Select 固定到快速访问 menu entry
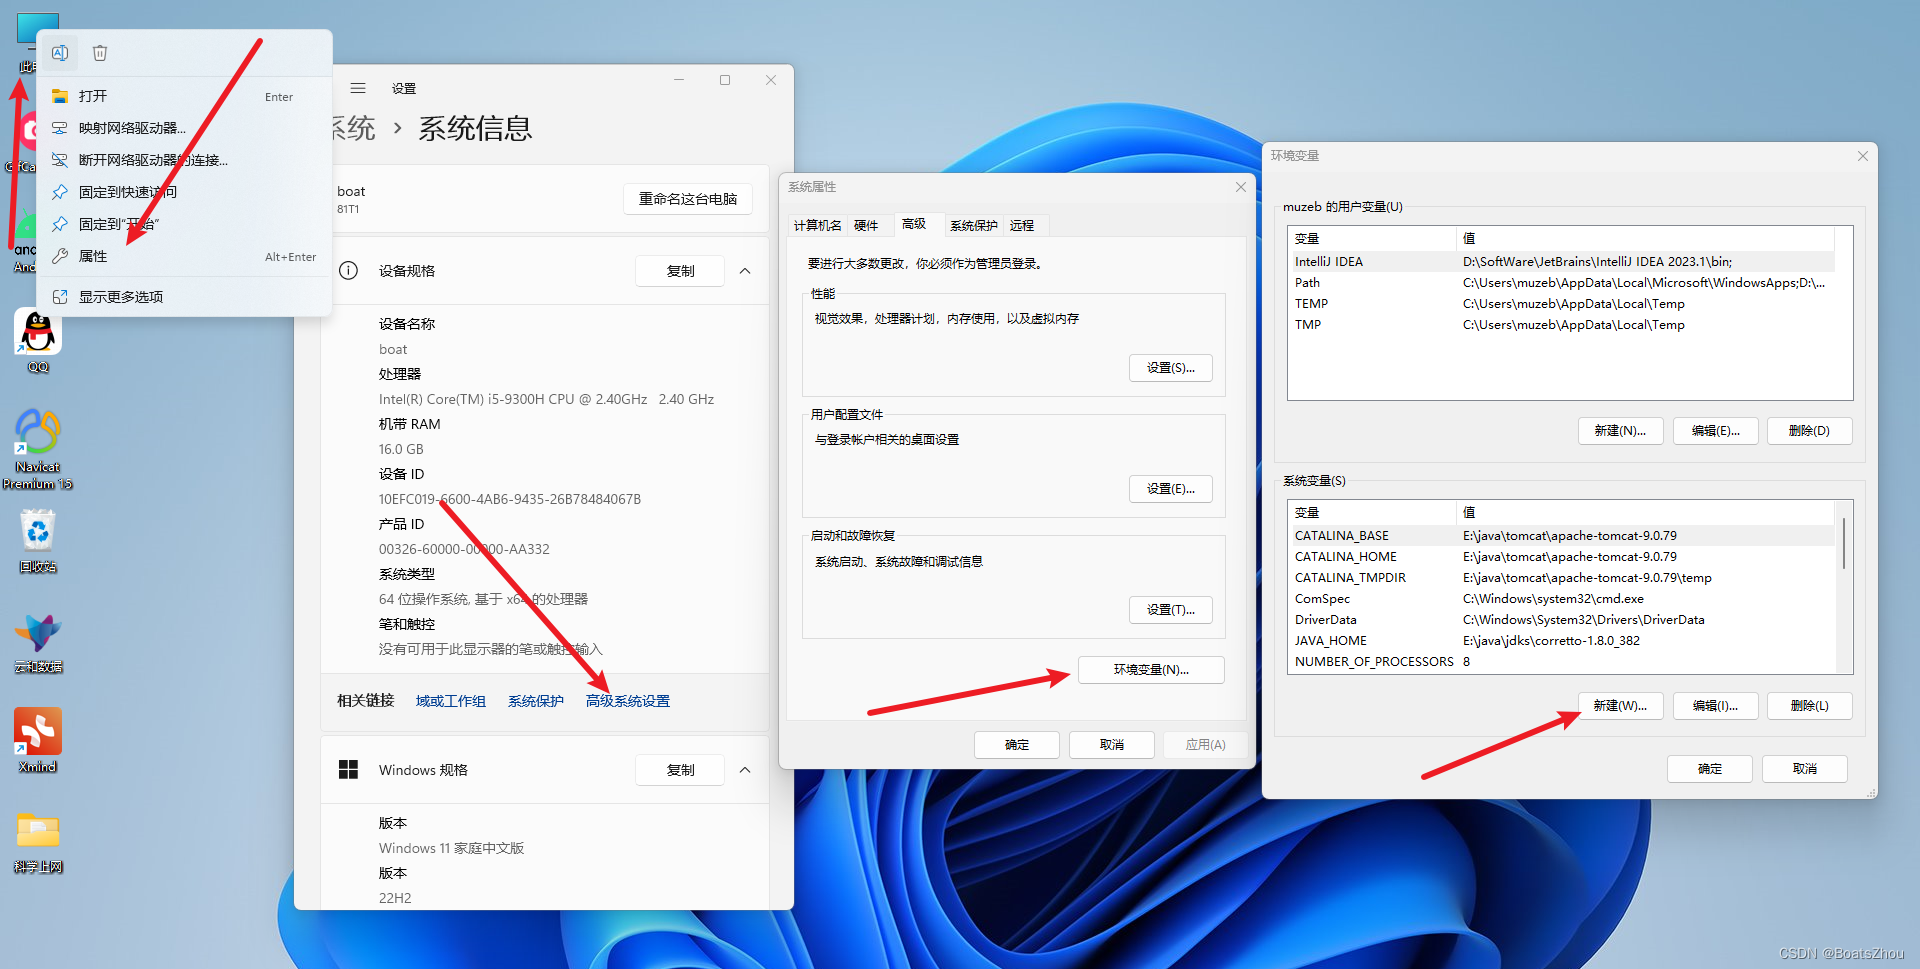Image resolution: width=1920 pixels, height=969 pixels. click(184, 192)
